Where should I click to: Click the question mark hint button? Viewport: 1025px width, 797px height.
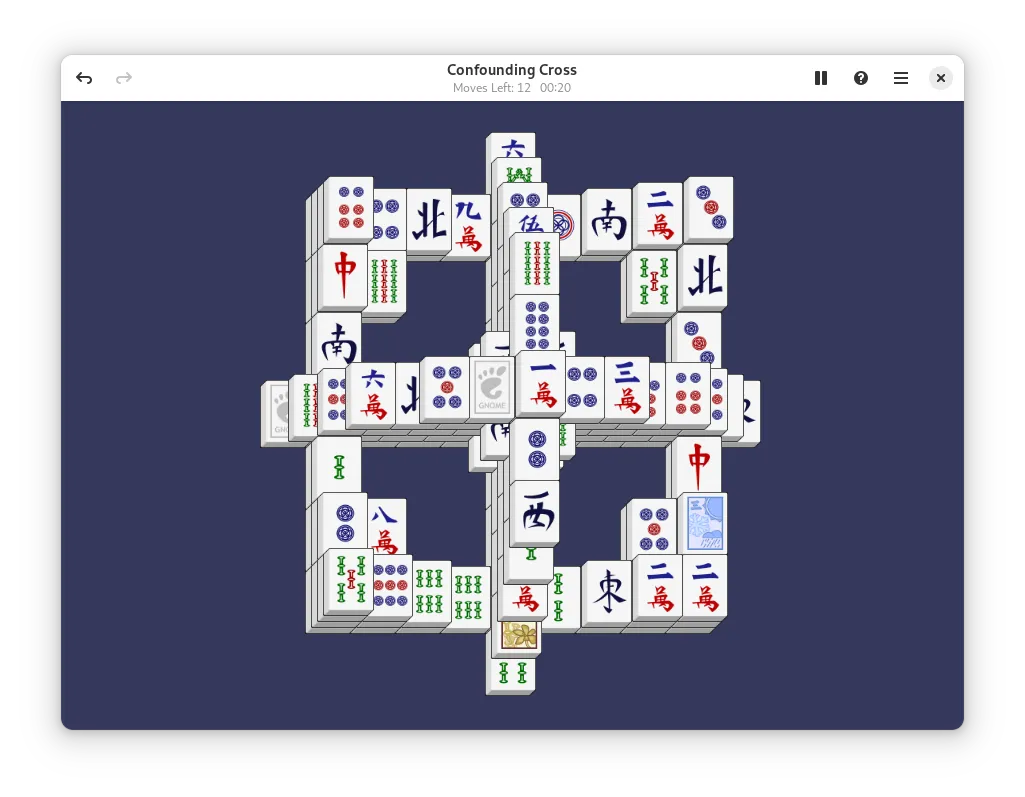click(x=861, y=78)
